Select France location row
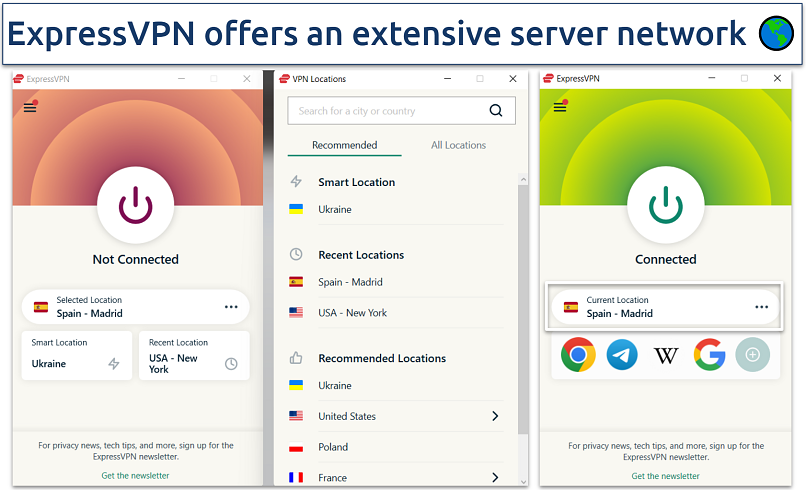 396,477
